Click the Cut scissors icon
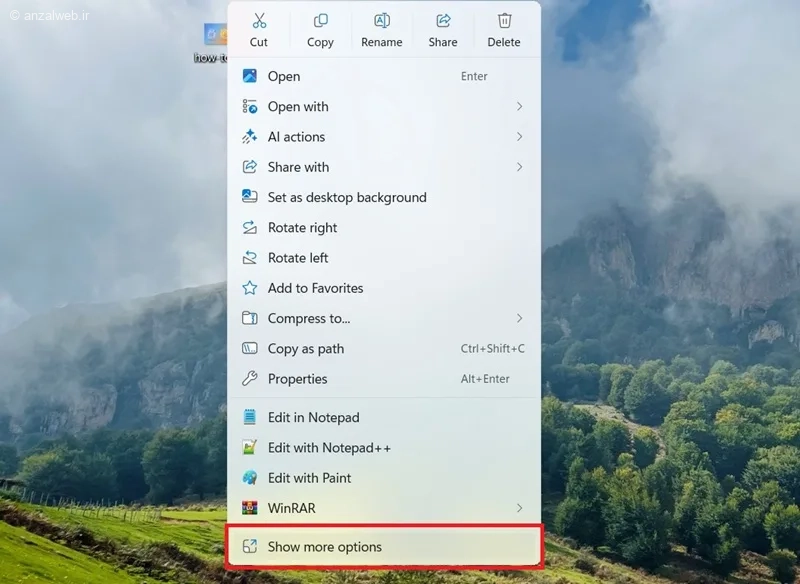The image size is (800, 584). pyautogui.click(x=259, y=21)
